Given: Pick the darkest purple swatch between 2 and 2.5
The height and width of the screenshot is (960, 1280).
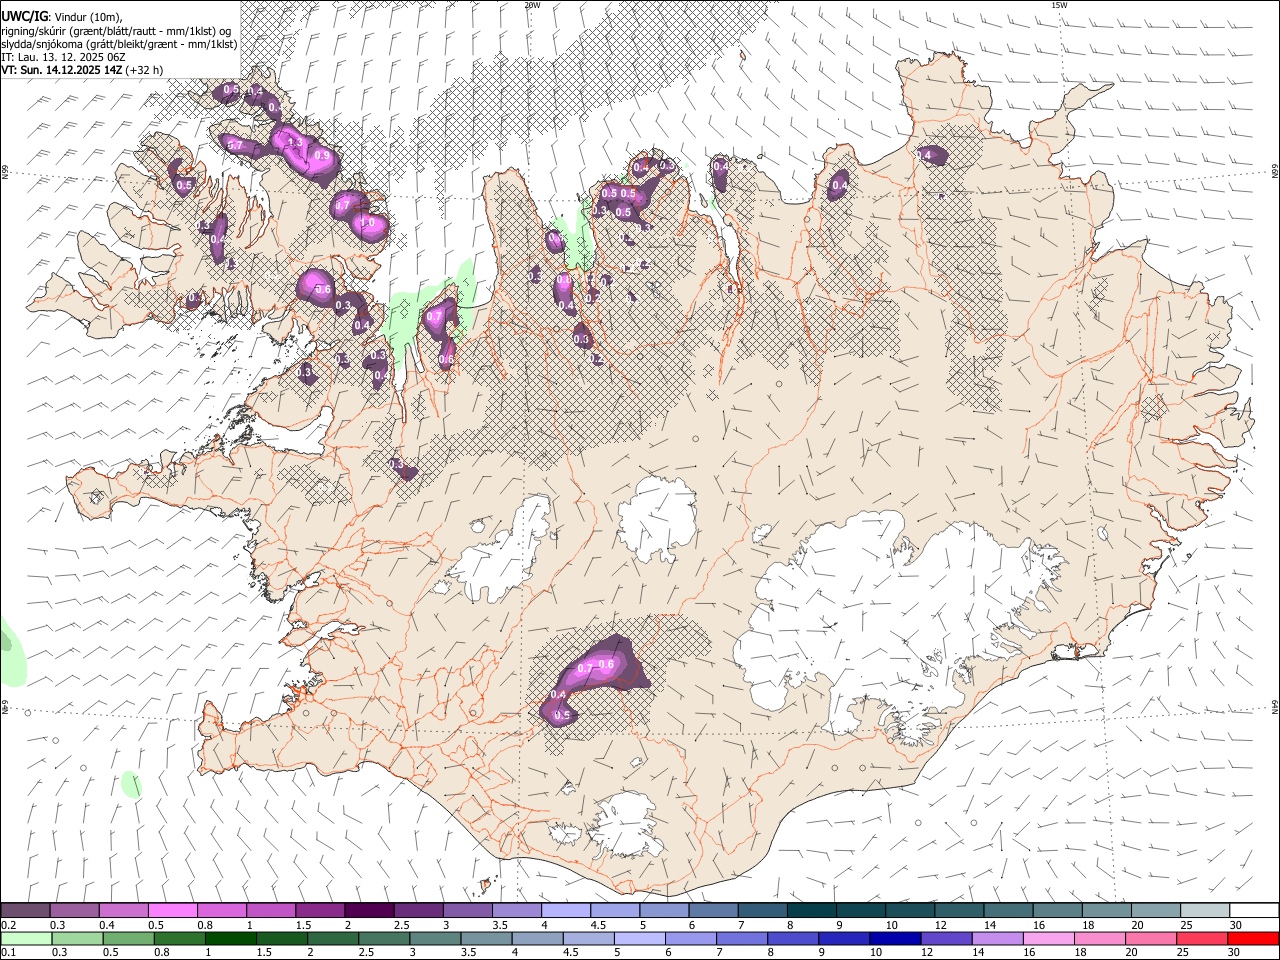Looking at the screenshot, I should tap(368, 911).
